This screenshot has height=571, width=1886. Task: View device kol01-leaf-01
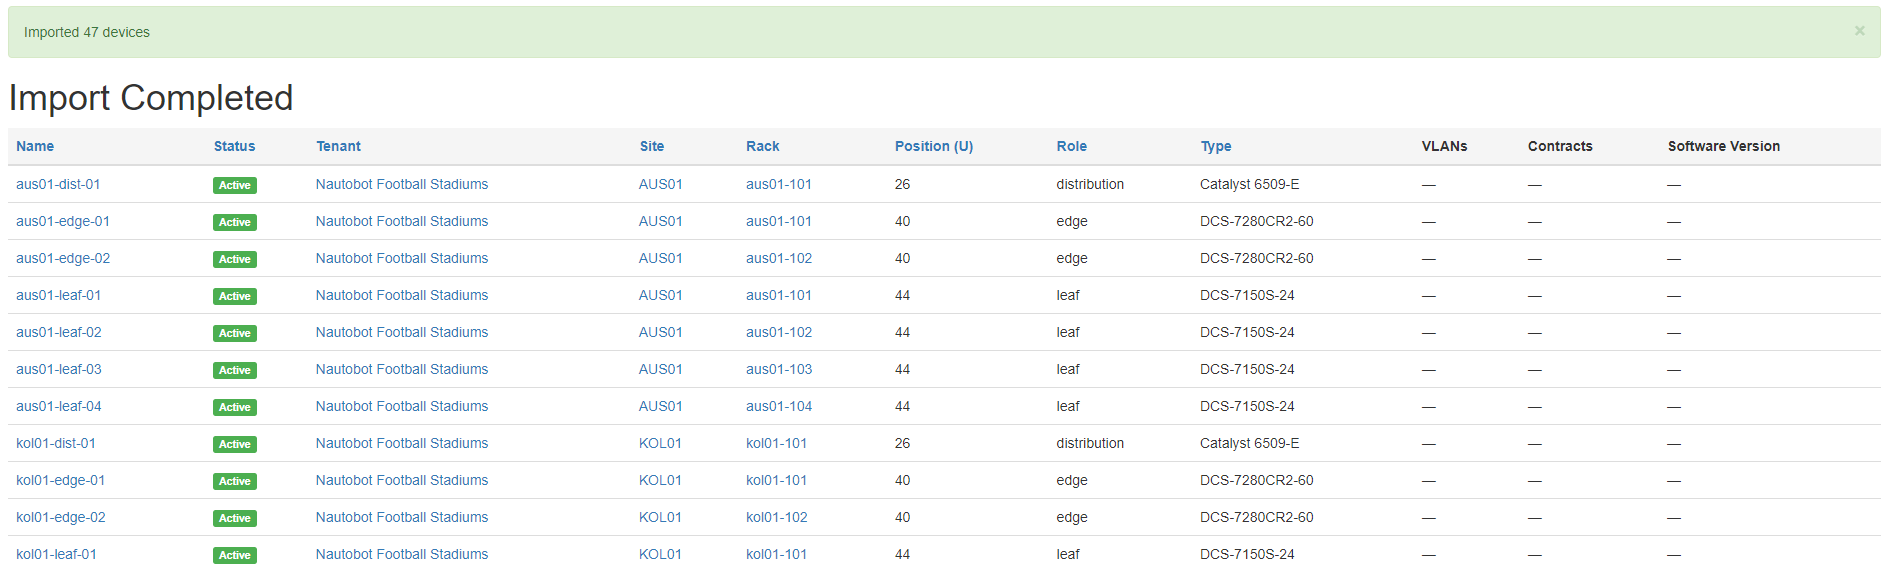click(x=56, y=554)
